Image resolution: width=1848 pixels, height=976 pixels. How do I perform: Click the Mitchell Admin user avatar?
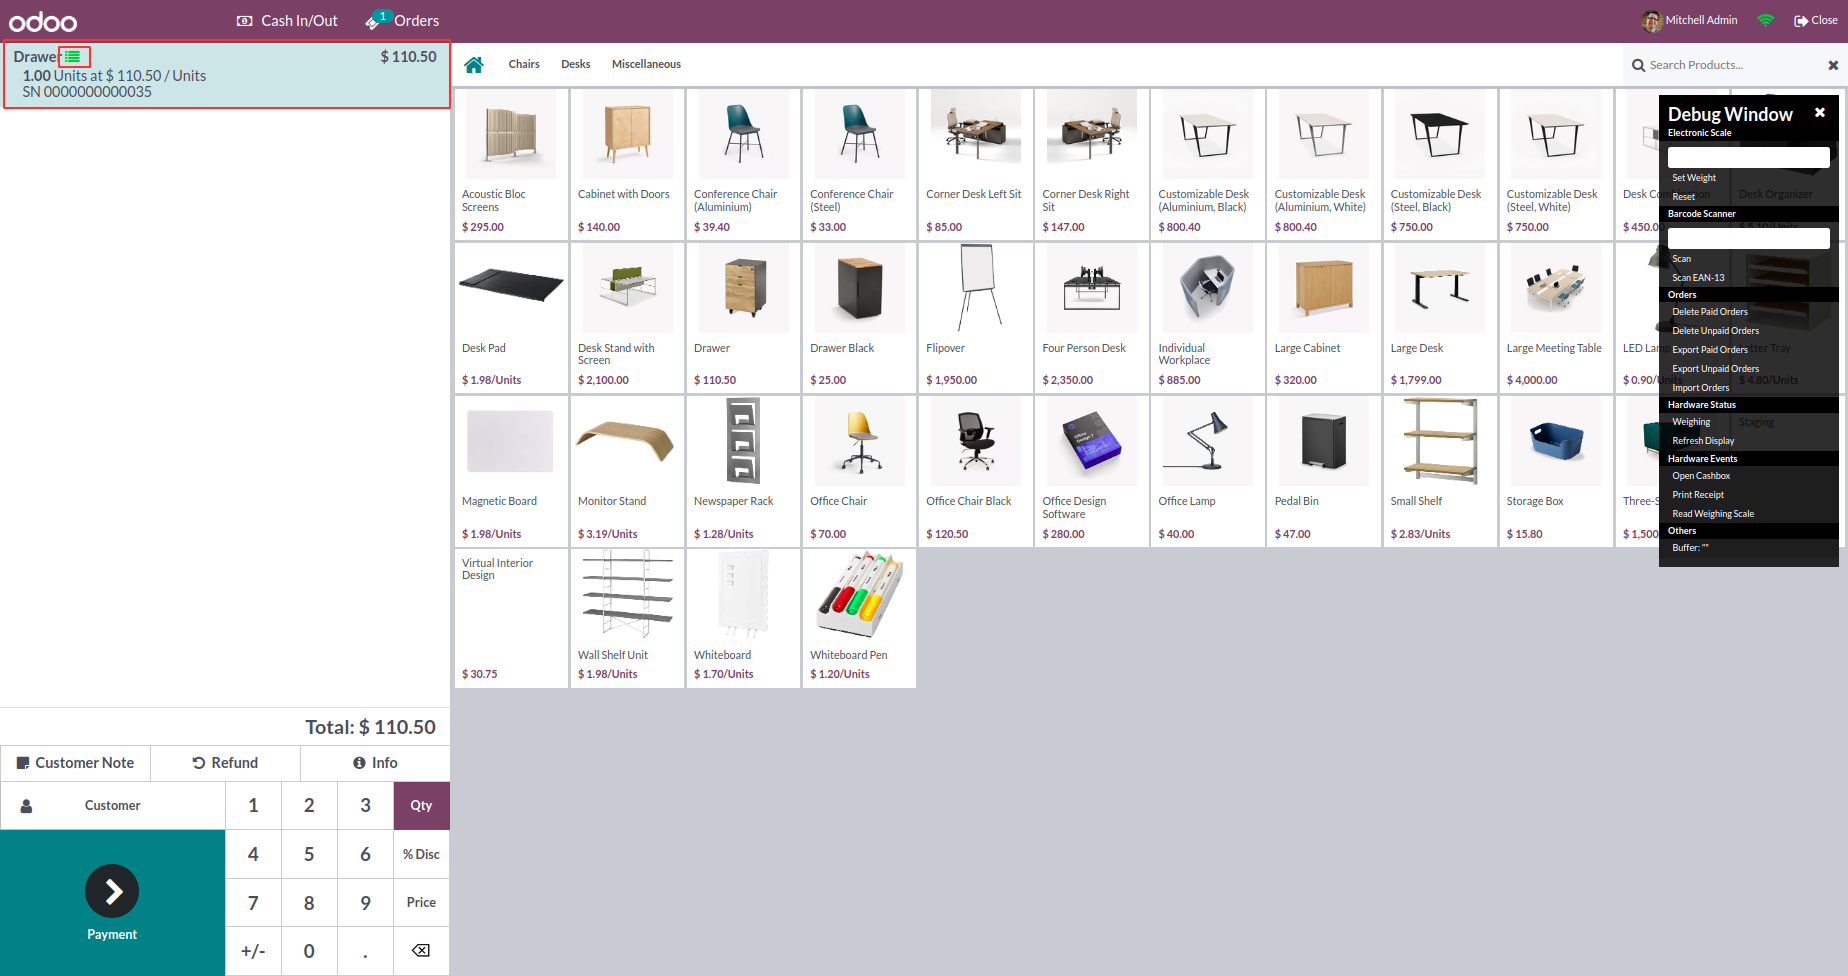[x=1651, y=20]
